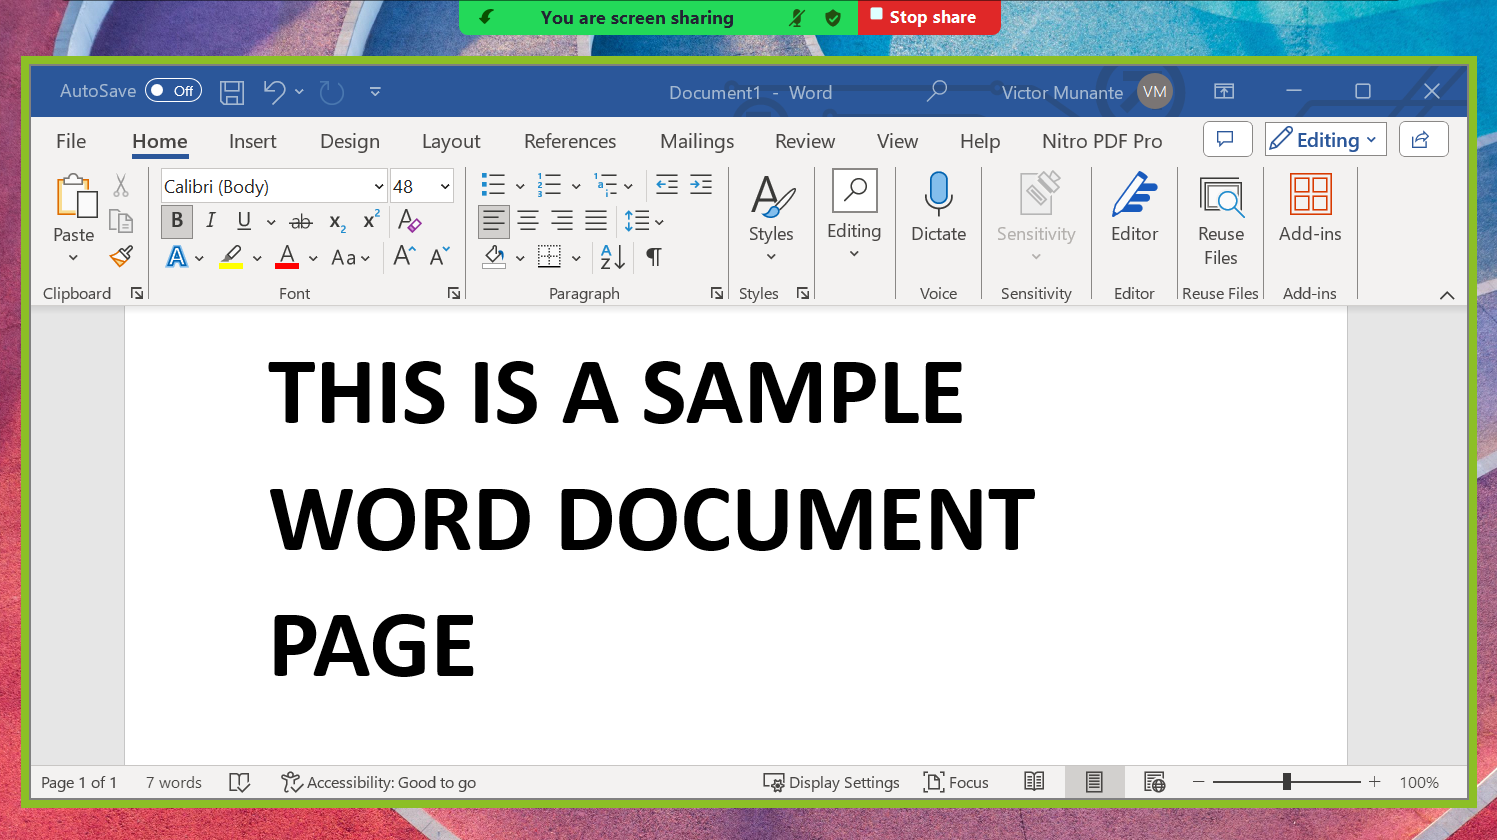Increase paragraph indent
Viewport: 1497px width, 840px height.
click(701, 184)
